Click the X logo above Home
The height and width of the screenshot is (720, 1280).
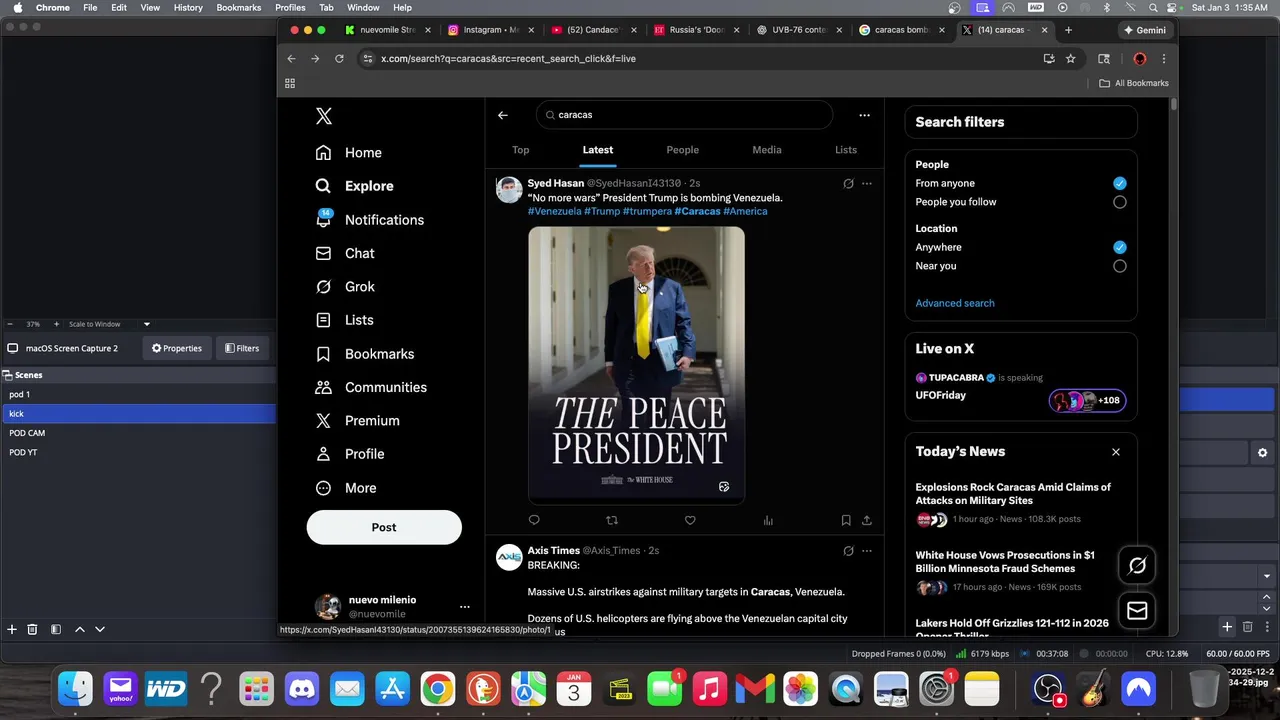tap(323, 116)
